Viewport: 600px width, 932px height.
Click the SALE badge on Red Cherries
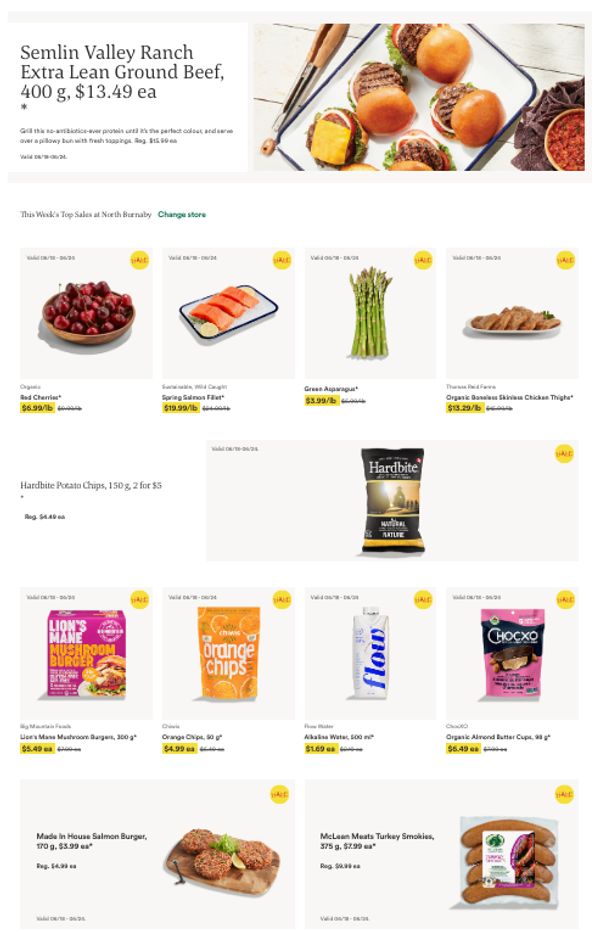click(139, 260)
